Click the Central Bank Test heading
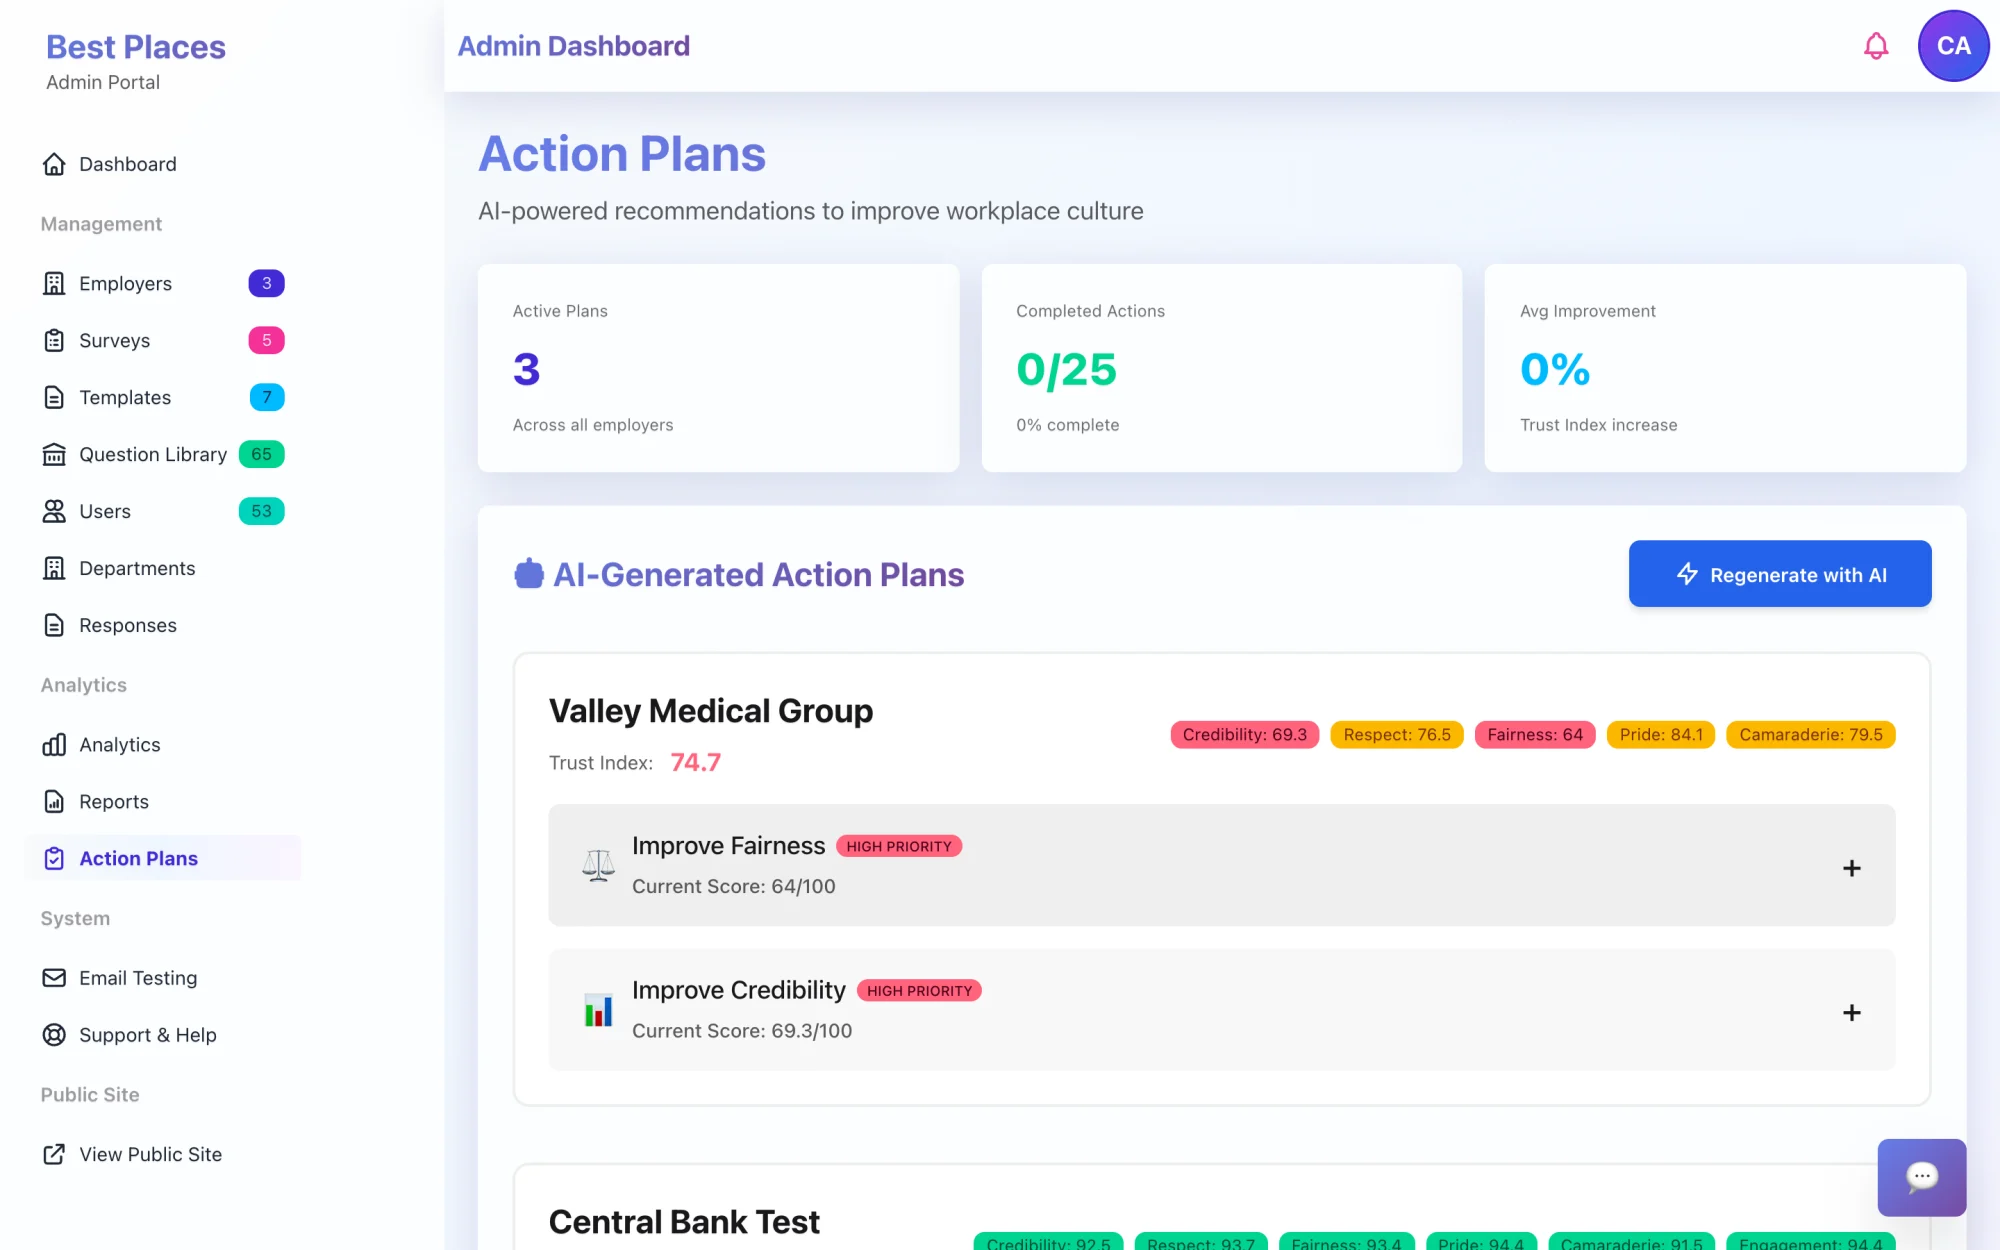This screenshot has width=2000, height=1250. [x=684, y=1222]
